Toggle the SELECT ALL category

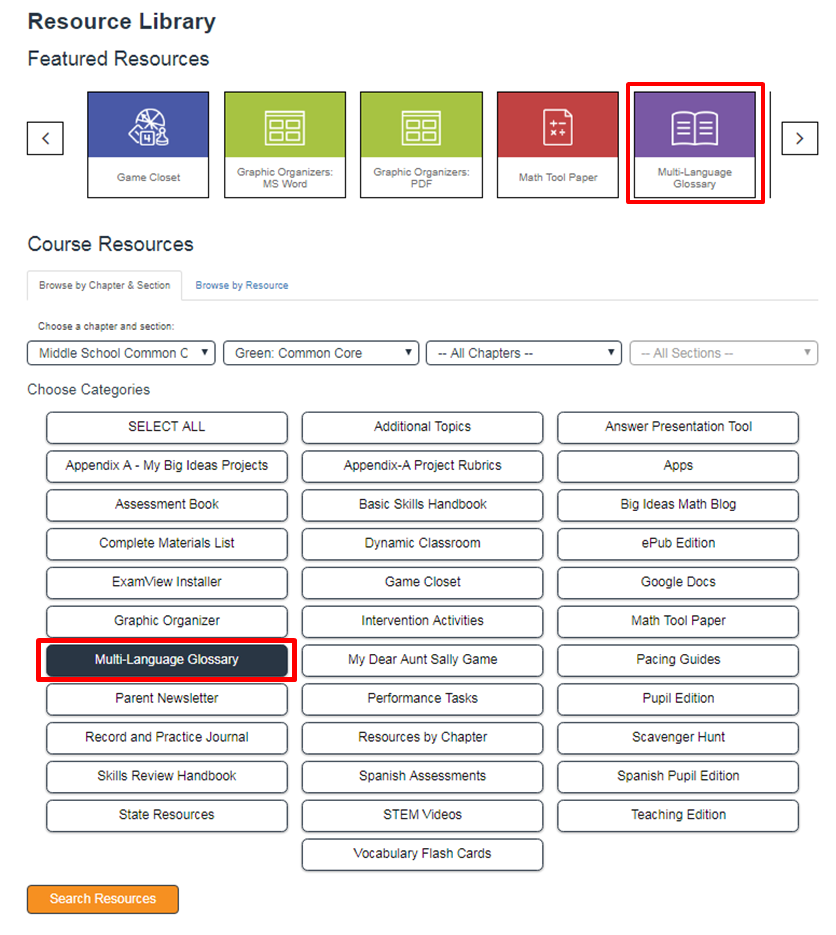click(x=166, y=427)
